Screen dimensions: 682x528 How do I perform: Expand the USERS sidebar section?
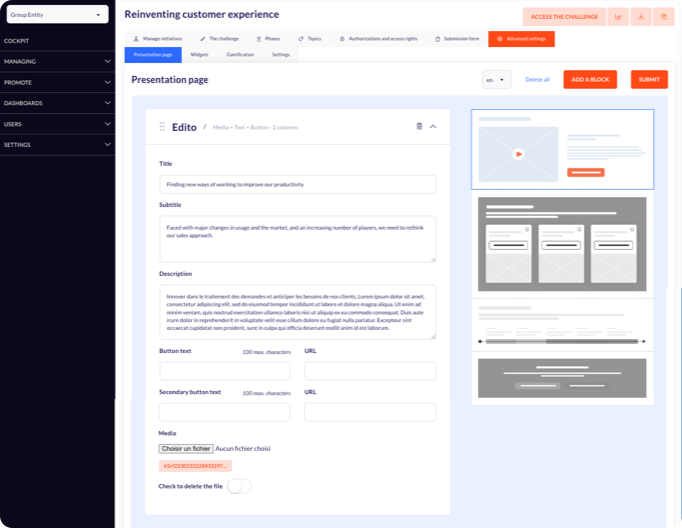[57, 124]
